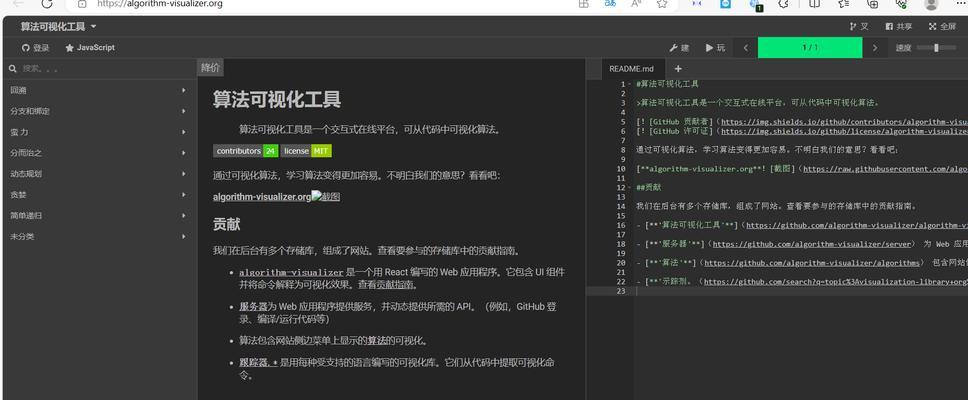Click the GitHub 登录 sign-in button
The width and height of the screenshot is (968, 400).
(x=36, y=48)
